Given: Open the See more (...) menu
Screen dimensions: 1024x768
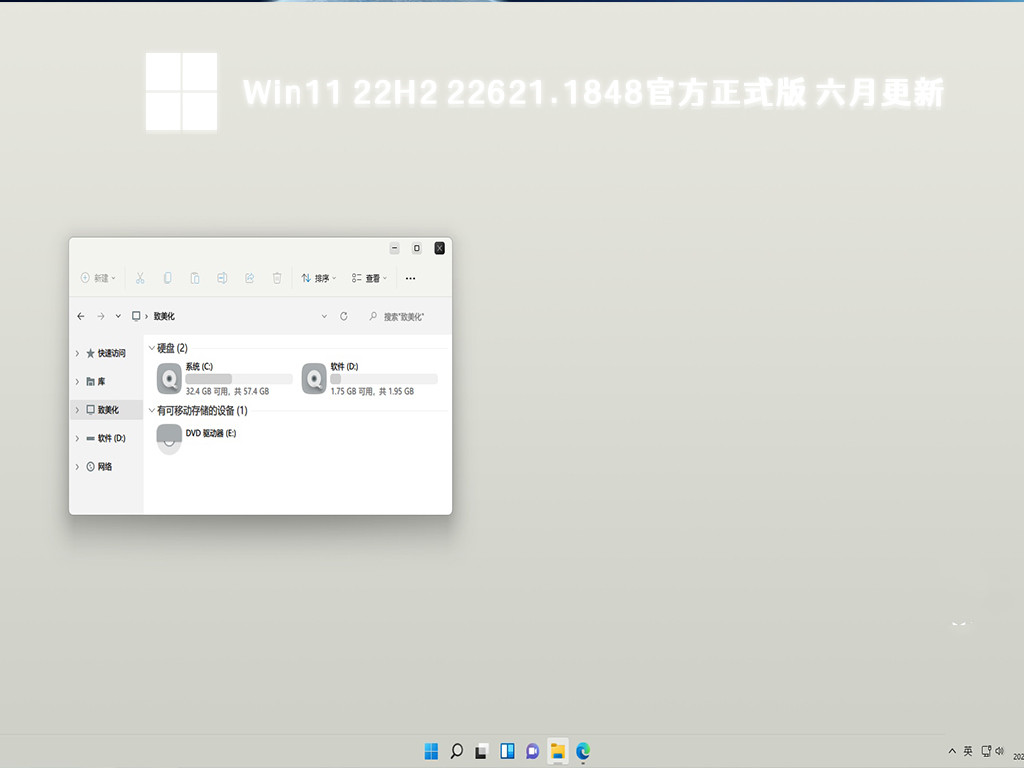Looking at the screenshot, I should pyautogui.click(x=410, y=278).
